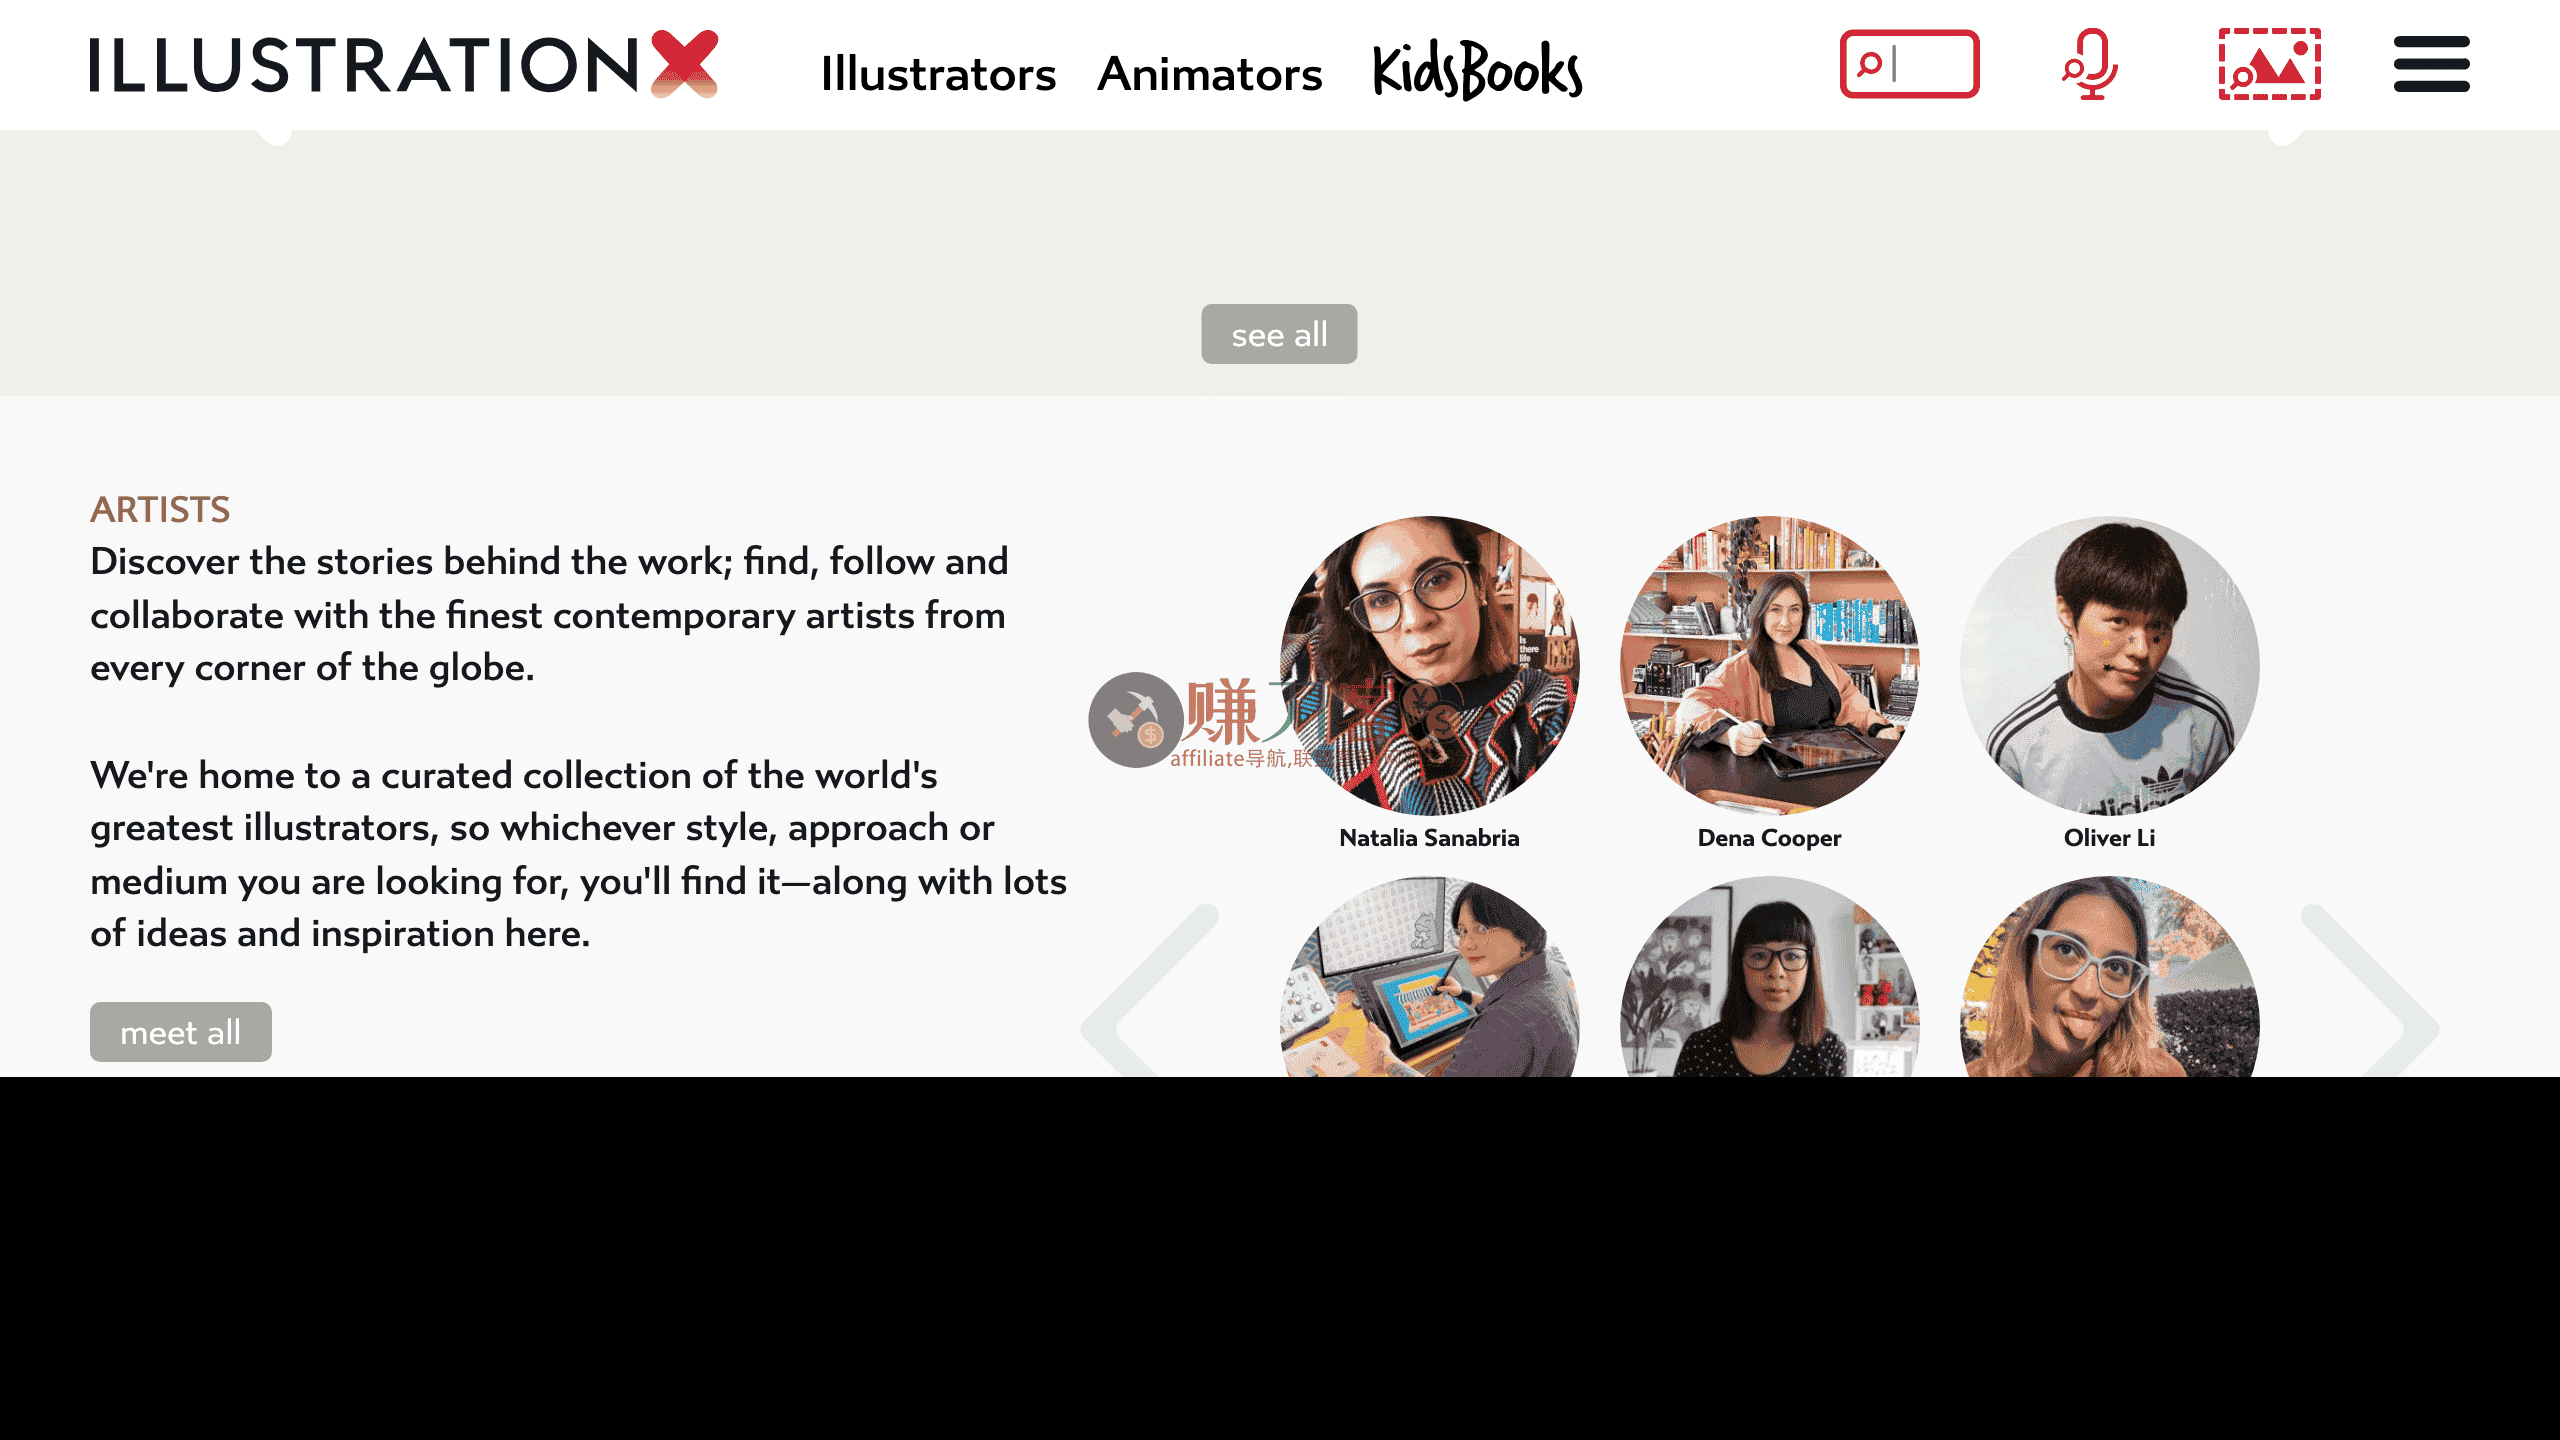Click the Dena Cooper name link
2560x1440 pixels.
point(1769,838)
